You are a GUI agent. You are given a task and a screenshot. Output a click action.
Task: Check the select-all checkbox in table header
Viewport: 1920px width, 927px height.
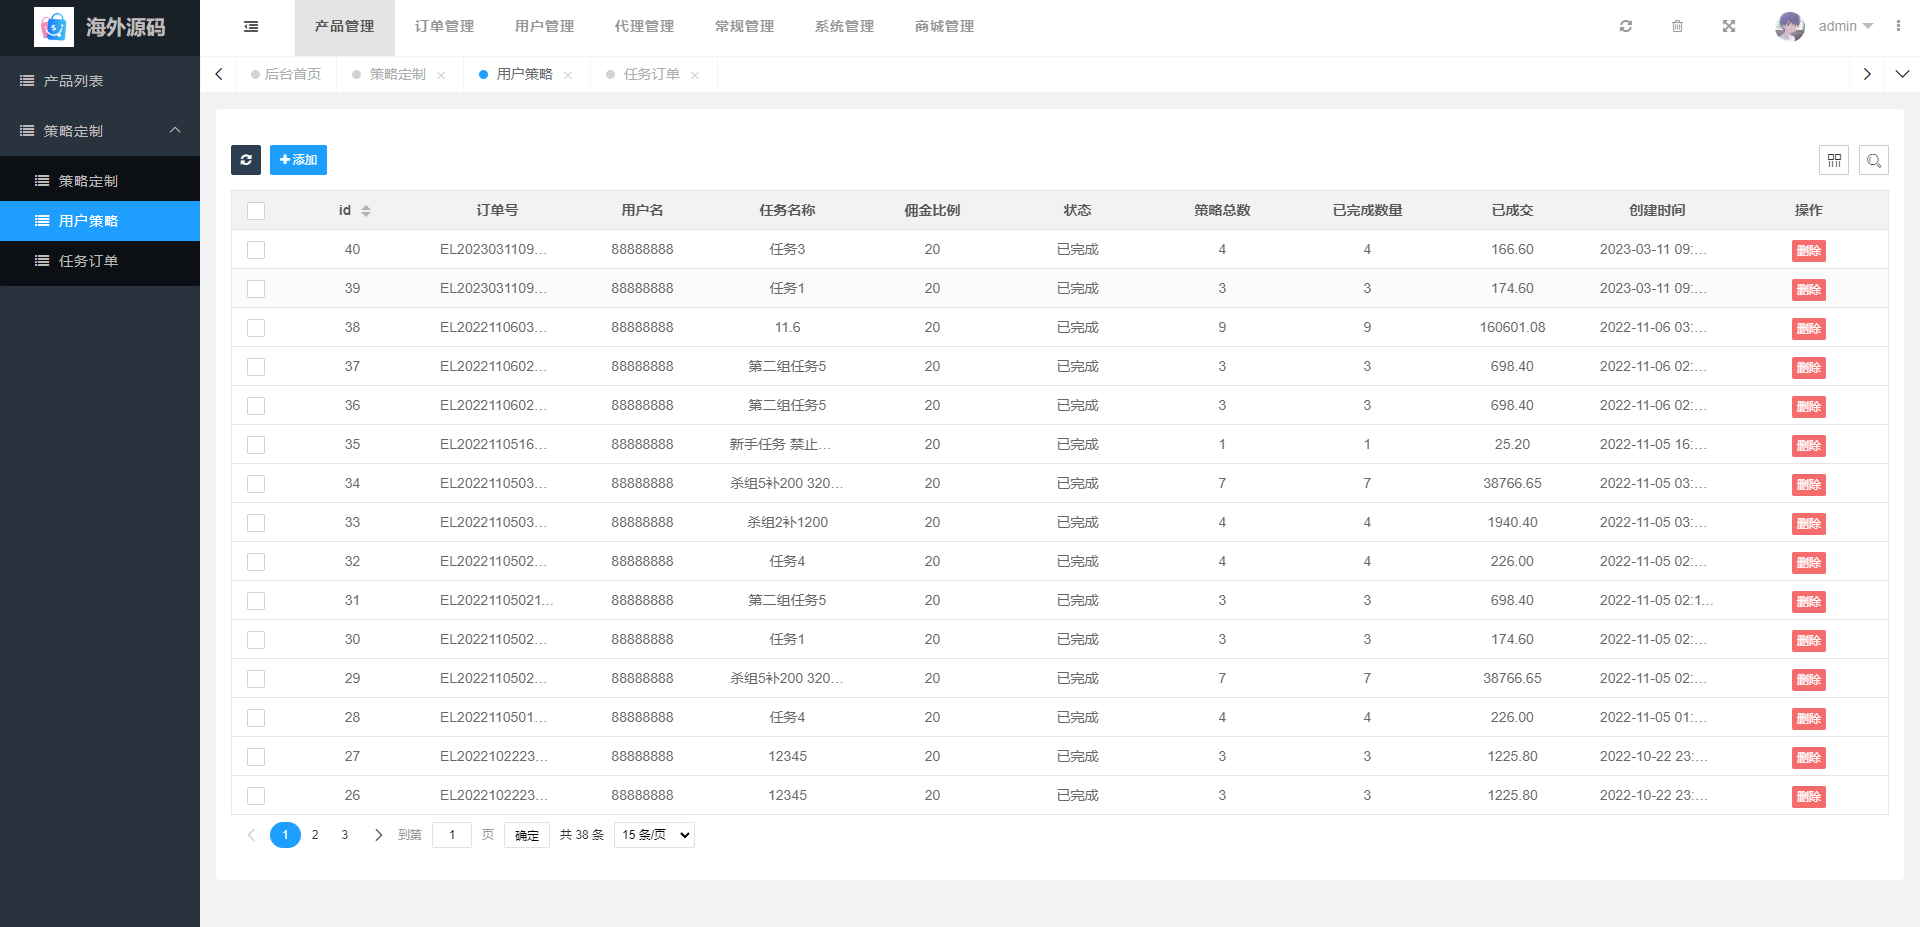[x=256, y=211]
